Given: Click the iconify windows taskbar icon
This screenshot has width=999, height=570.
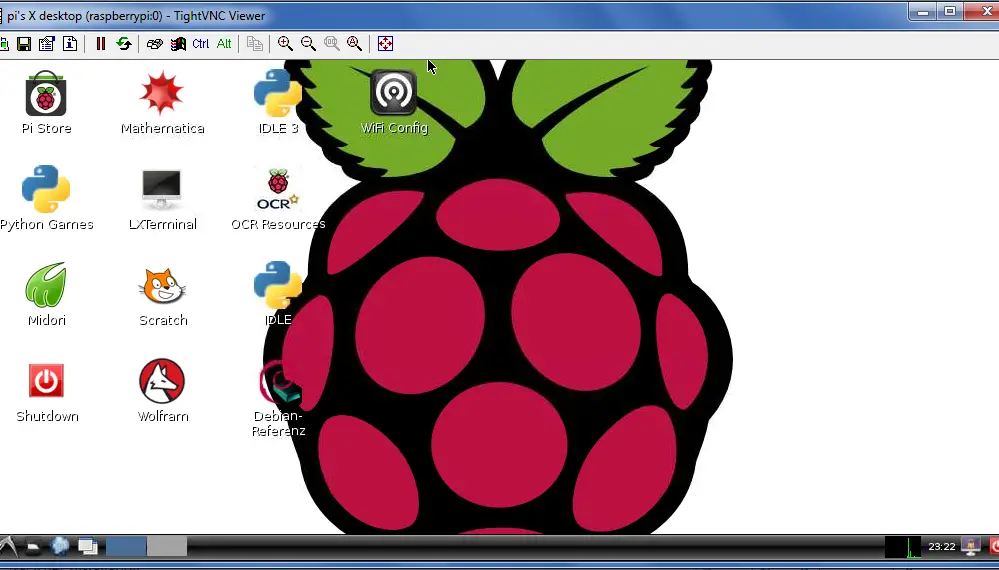Looking at the screenshot, I should [x=87, y=546].
